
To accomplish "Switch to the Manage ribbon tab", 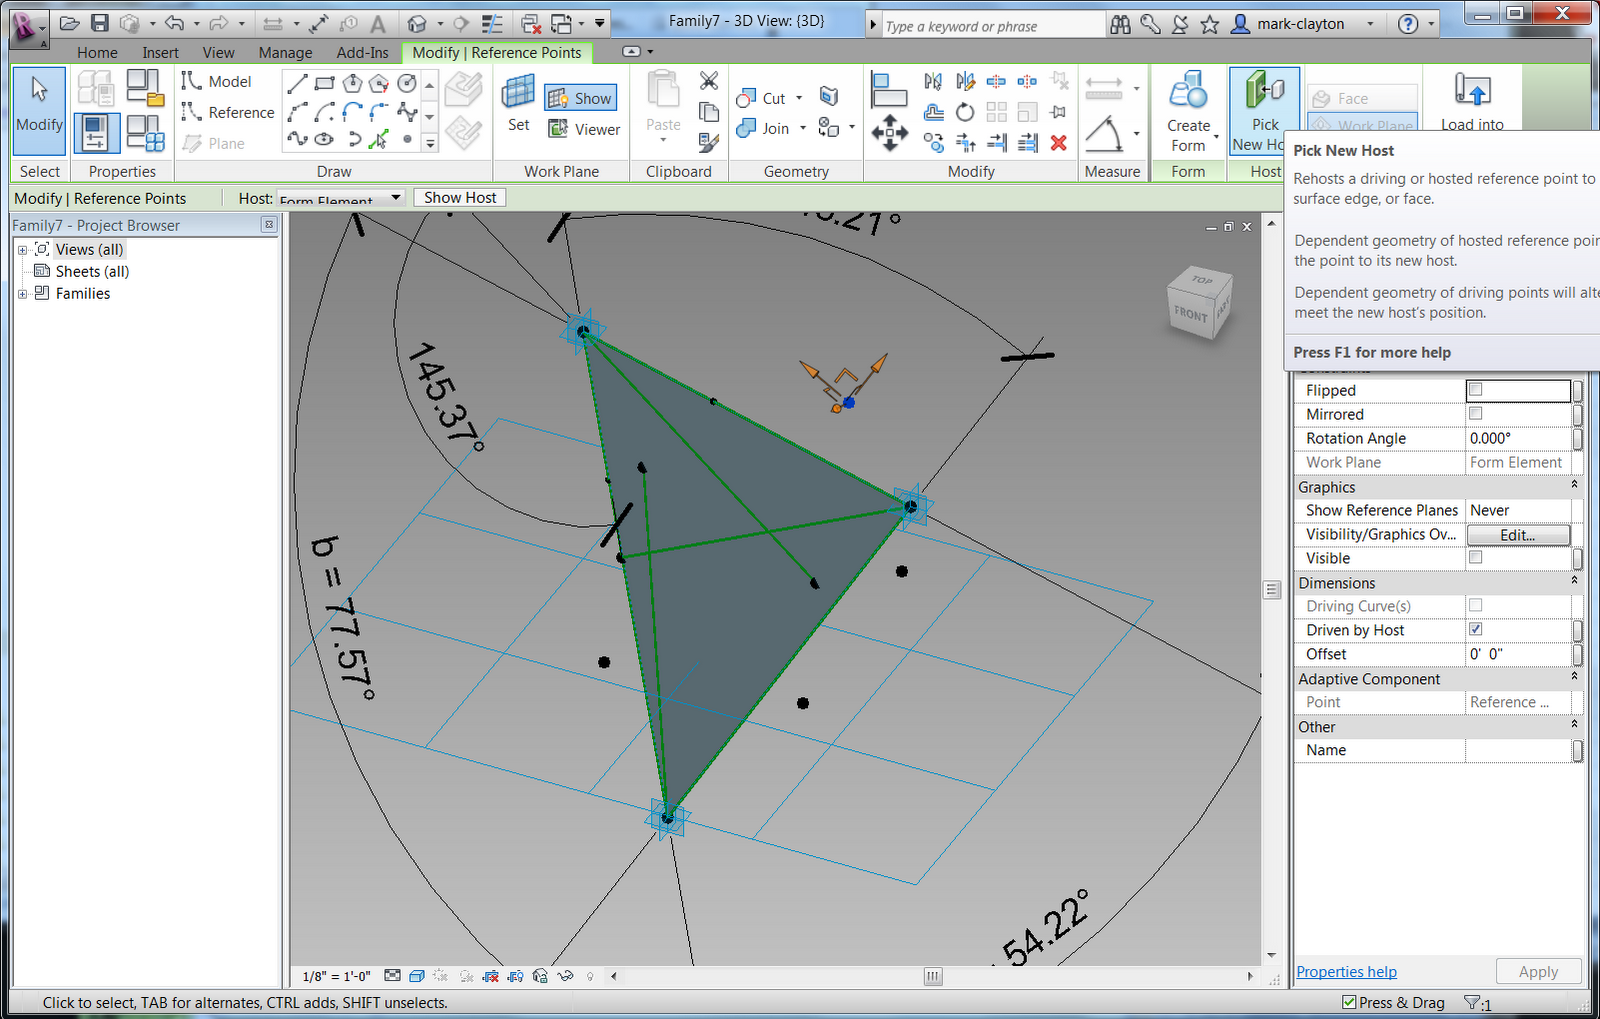I will pos(285,52).
